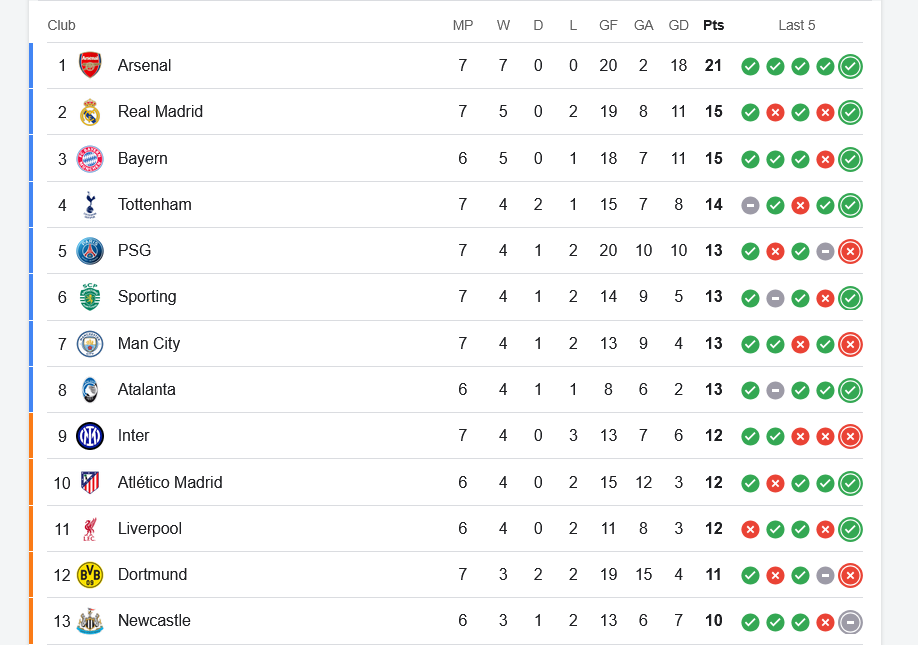Open the Atlético Madrid team link
This screenshot has height=645, width=918.
point(170,483)
